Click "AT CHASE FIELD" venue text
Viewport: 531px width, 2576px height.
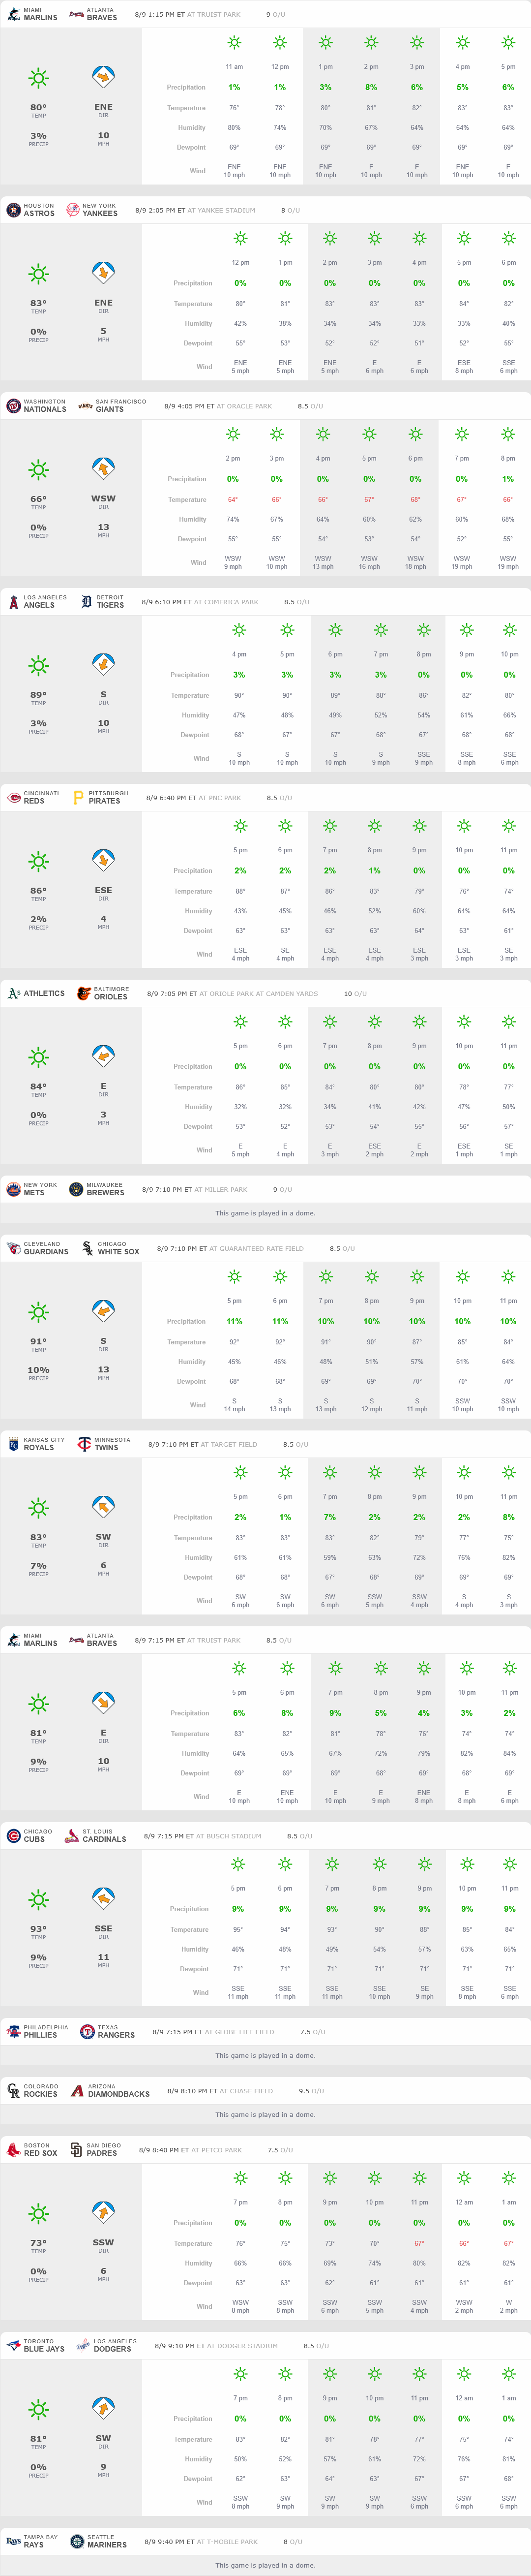tap(247, 2091)
